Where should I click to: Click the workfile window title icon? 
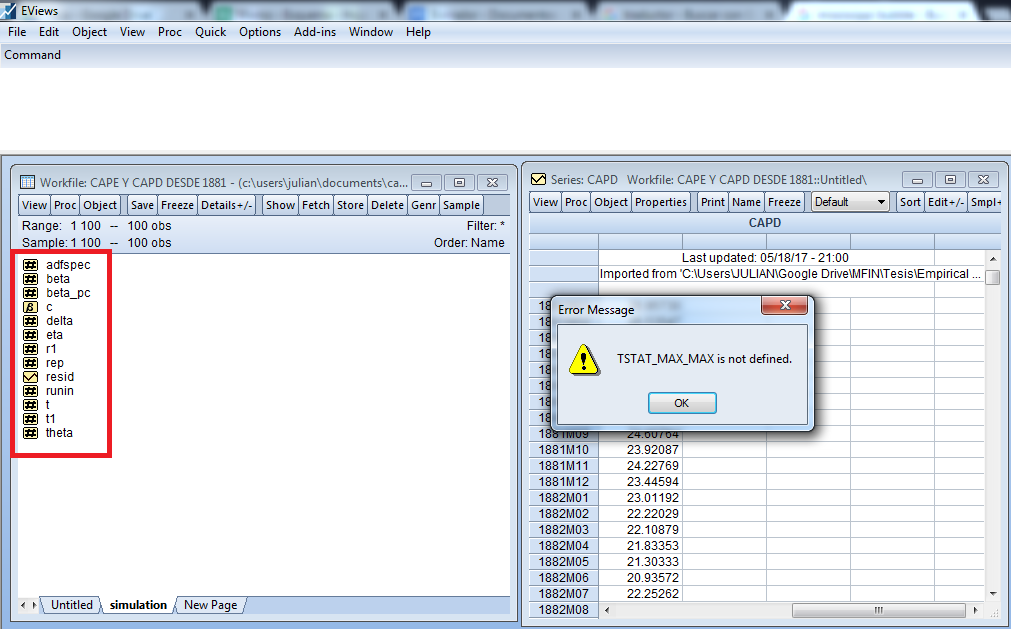click(27, 182)
